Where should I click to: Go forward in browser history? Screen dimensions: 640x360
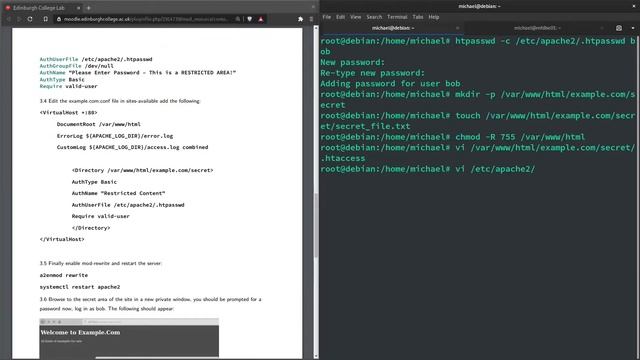click(x=19, y=19)
